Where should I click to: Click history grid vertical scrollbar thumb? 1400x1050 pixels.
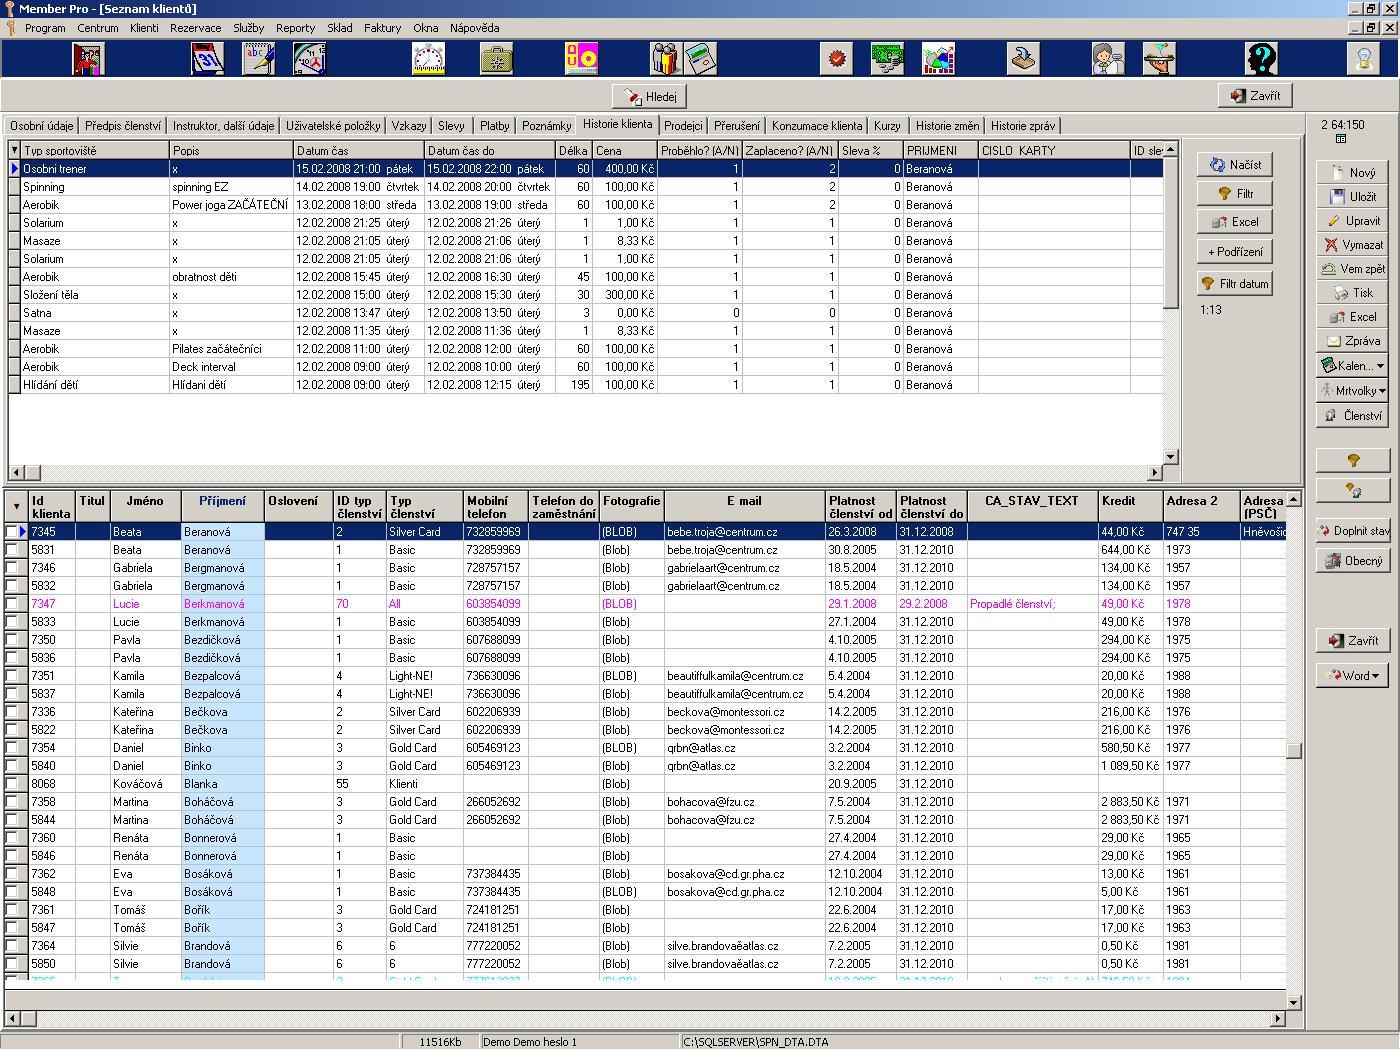pos(1170,231)
